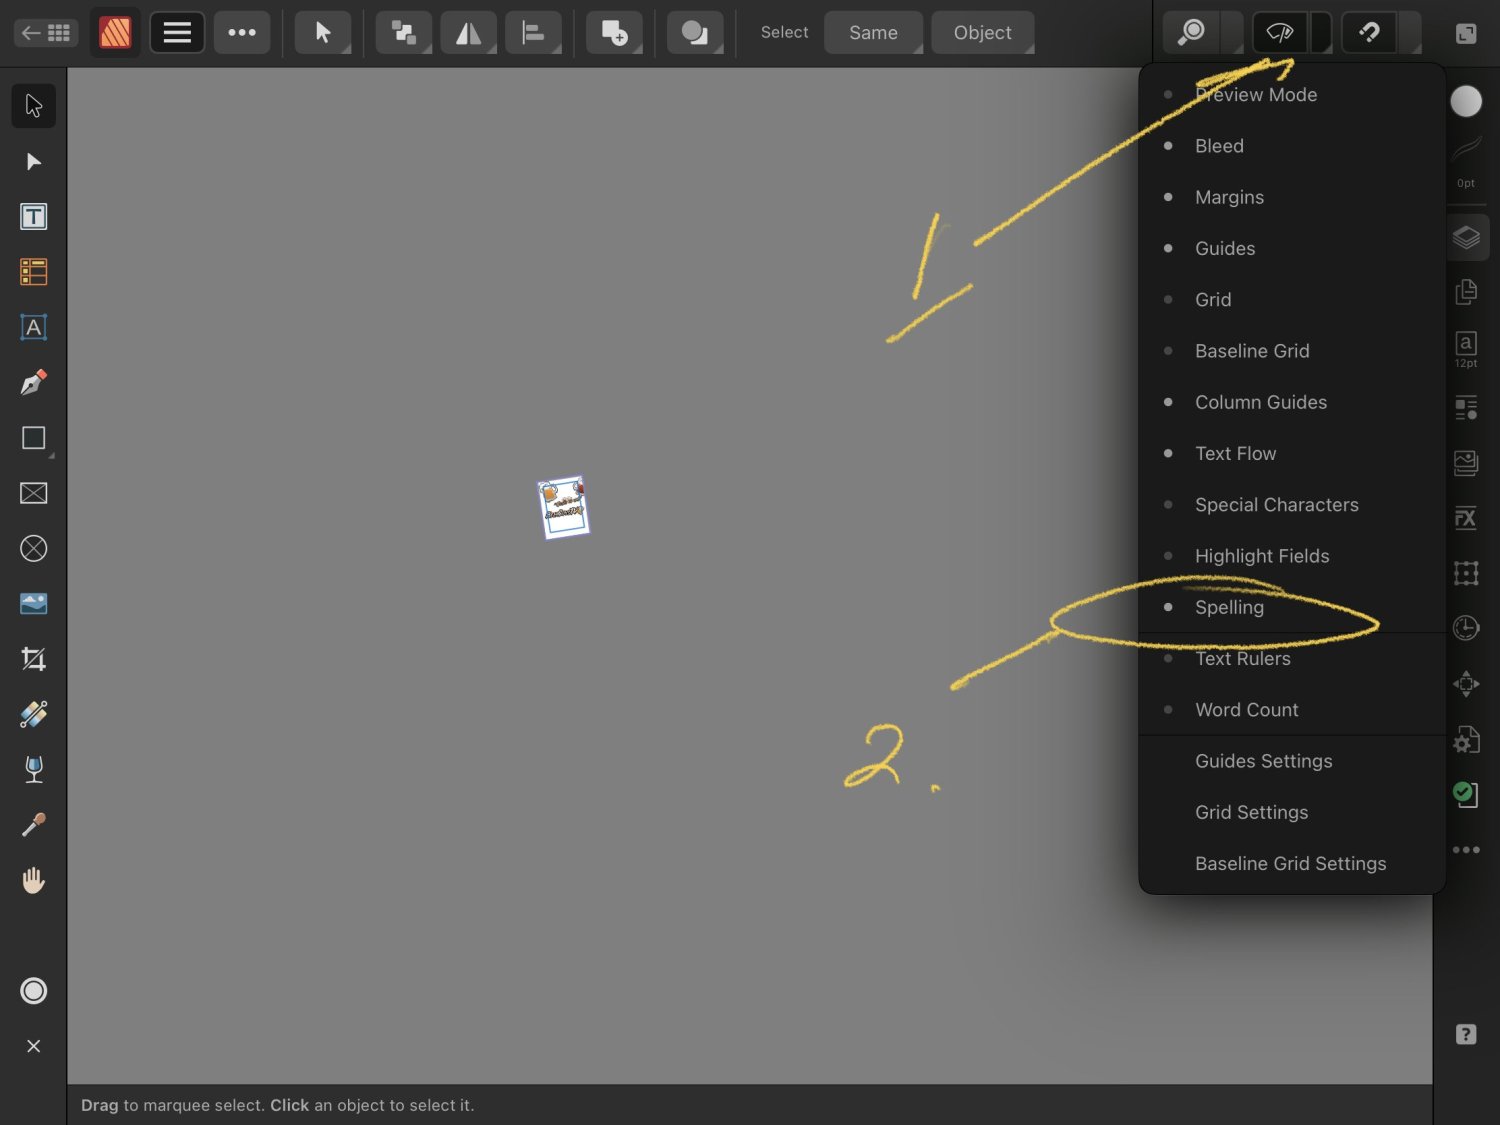Open the Same selection dropdown
1500x1125 pixels.
click(x=874, y=33)
